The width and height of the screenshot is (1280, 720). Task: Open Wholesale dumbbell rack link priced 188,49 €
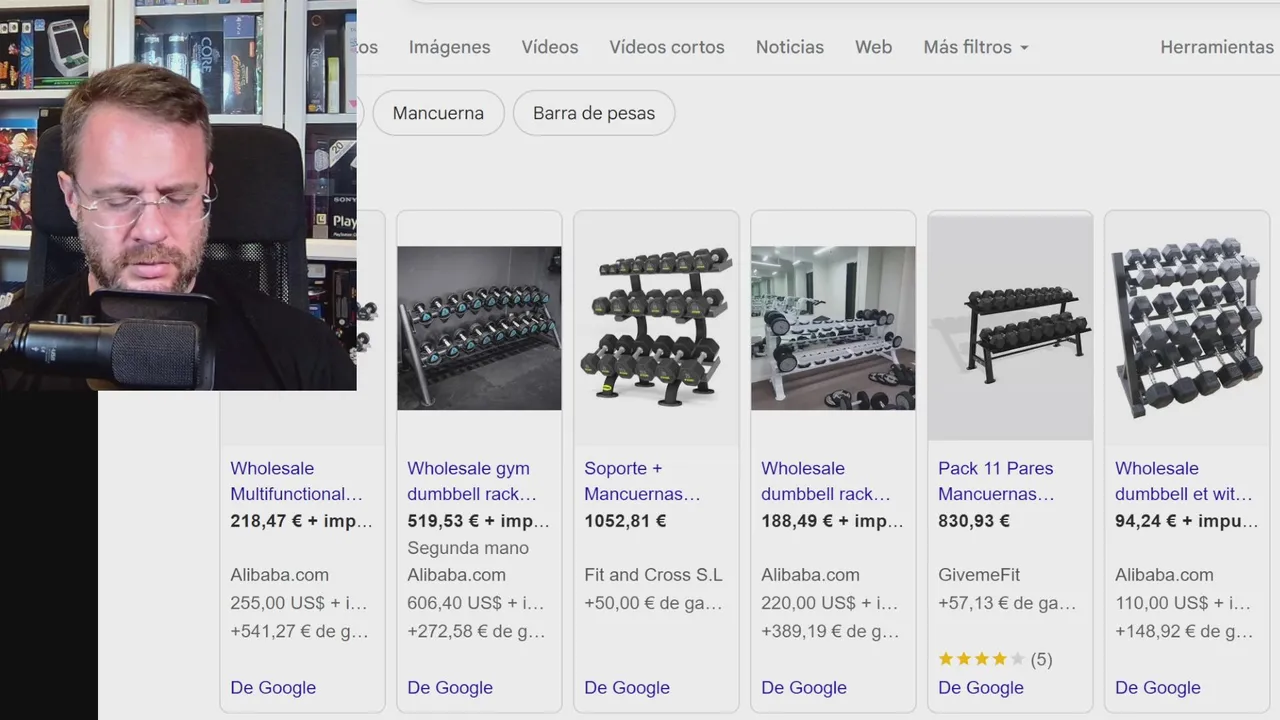(x=825, y=481)
